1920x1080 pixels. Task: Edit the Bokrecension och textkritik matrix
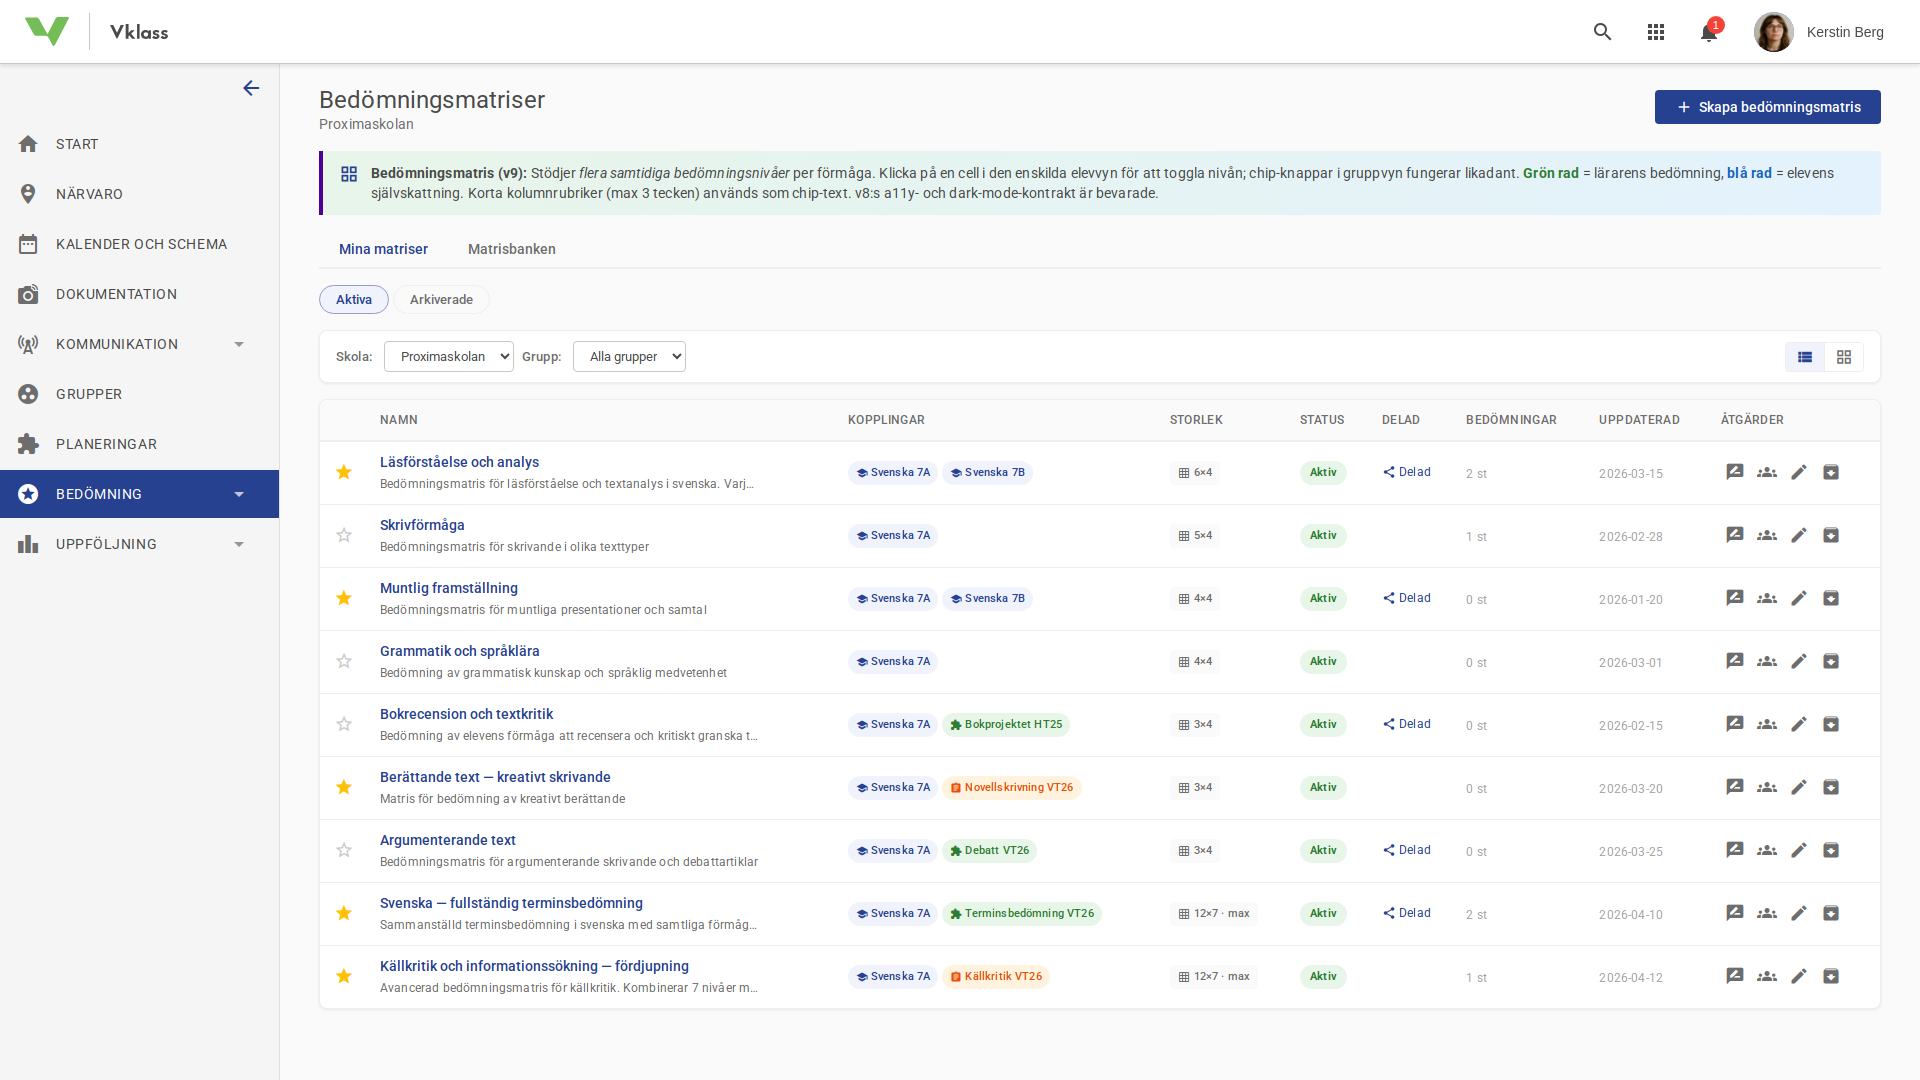pos(1799,724)
